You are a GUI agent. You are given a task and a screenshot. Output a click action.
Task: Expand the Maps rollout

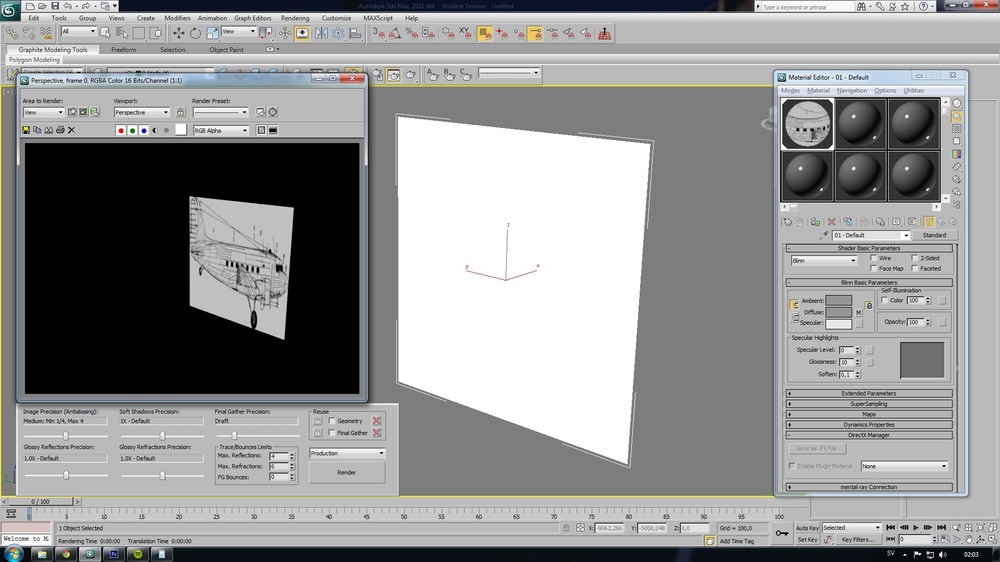[868, 414]
